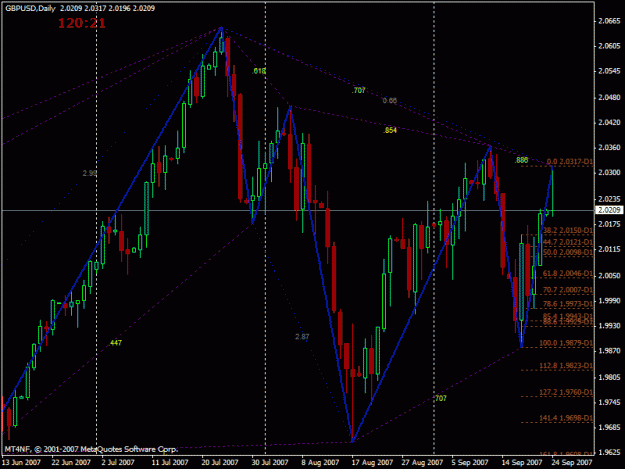Click the 70.7 2.0007-D1 Fibonacci level
Screen dimensions: 625x469
point(568,290)
